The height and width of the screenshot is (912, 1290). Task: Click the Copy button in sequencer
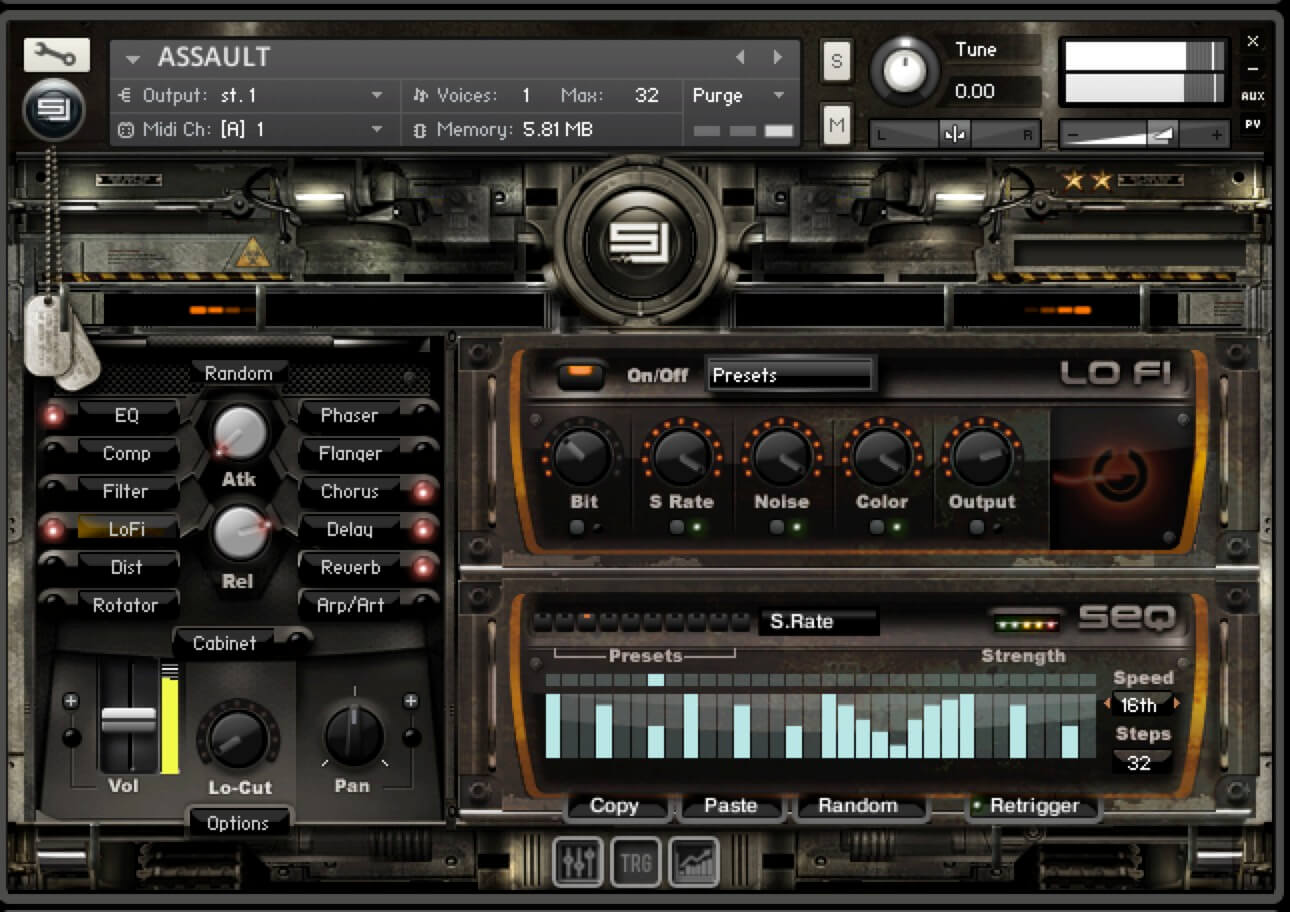[613, 806]
